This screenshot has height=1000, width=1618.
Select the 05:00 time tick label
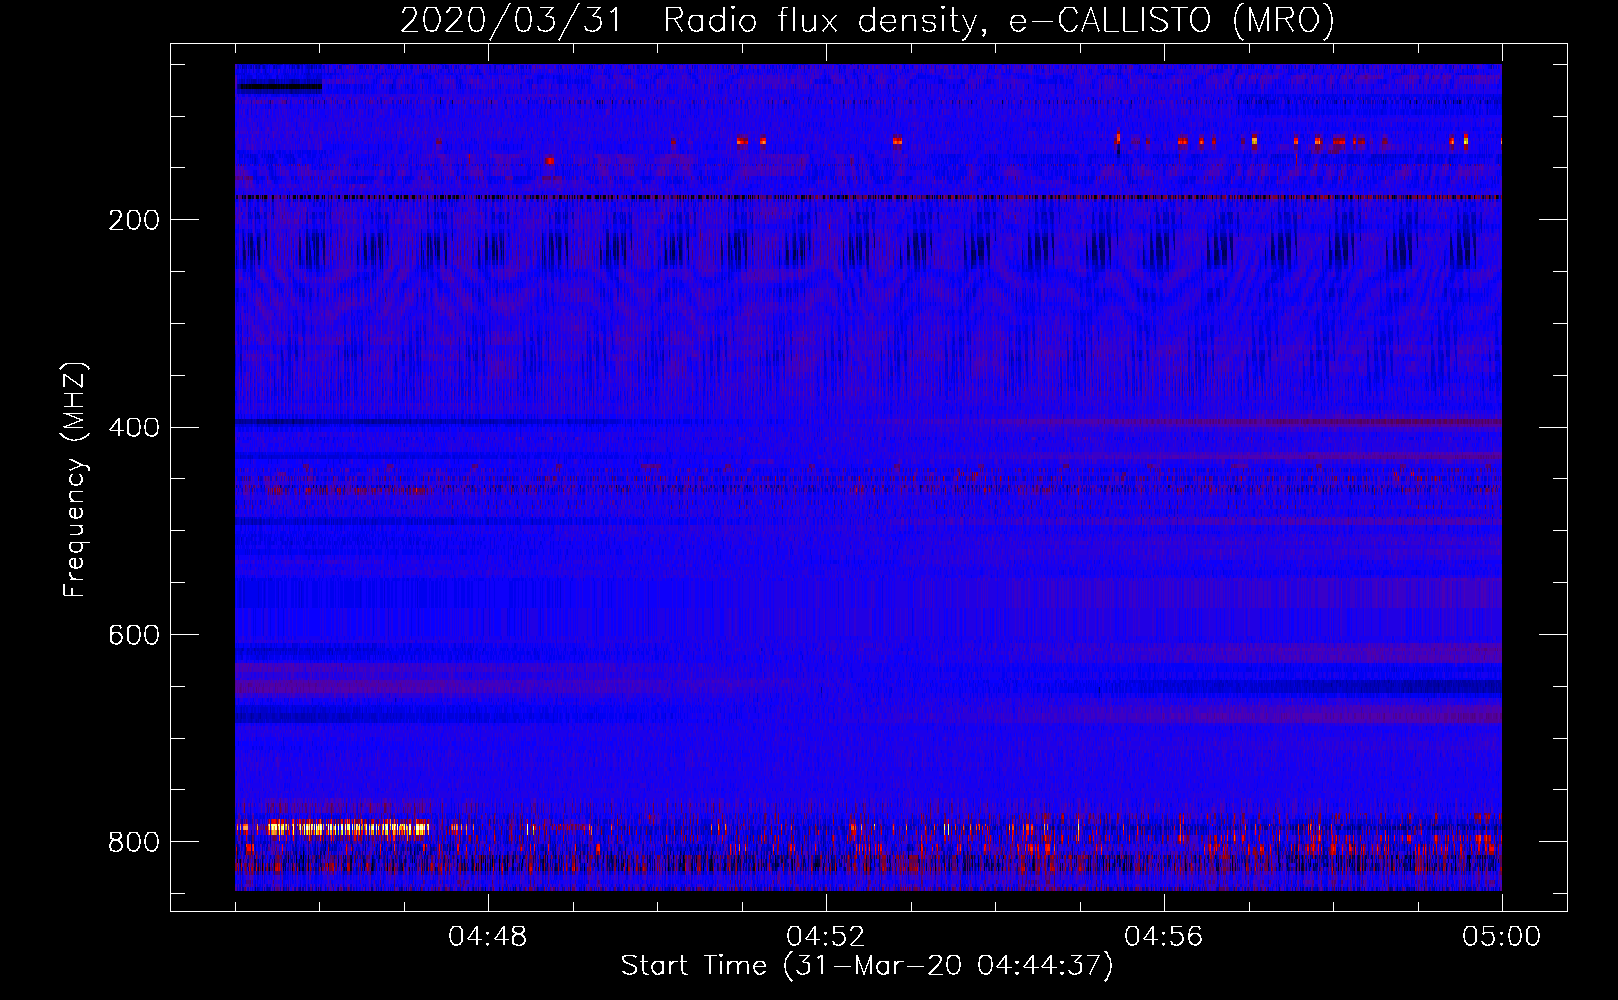tap(1502, 937)
